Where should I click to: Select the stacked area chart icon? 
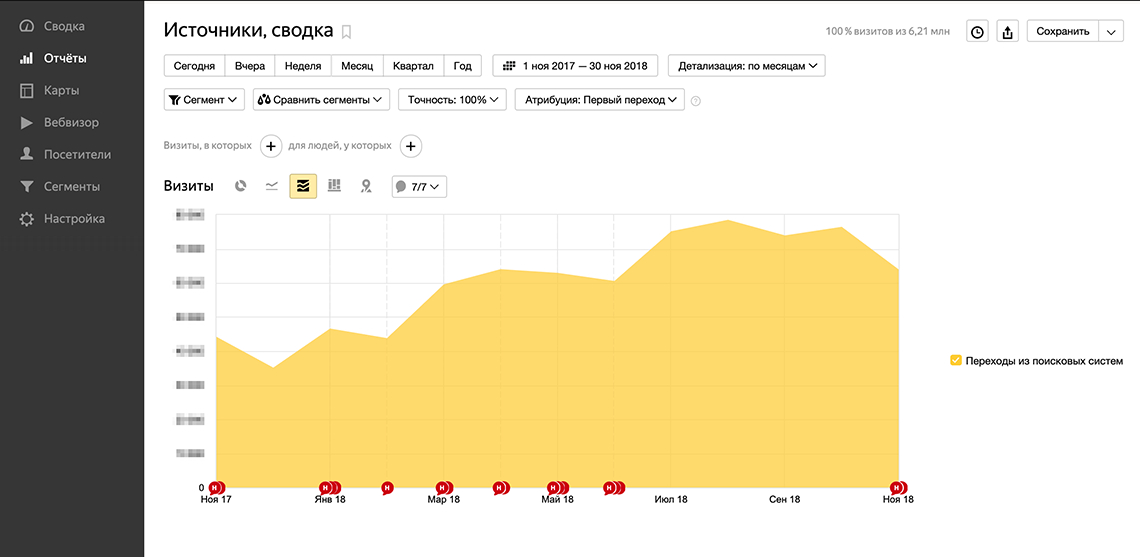303,186
